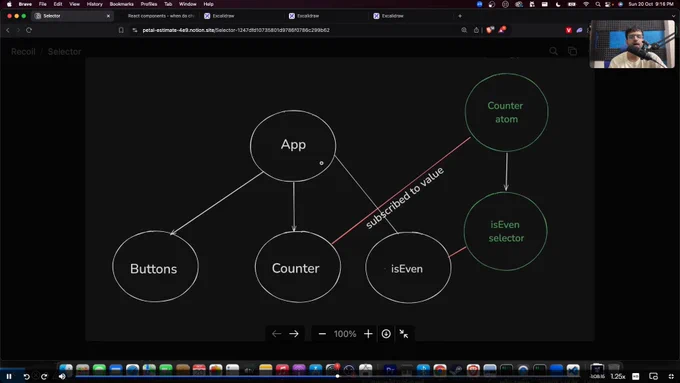Click the green Counter atom label
680x383 pixels.
tap(506, 112)
